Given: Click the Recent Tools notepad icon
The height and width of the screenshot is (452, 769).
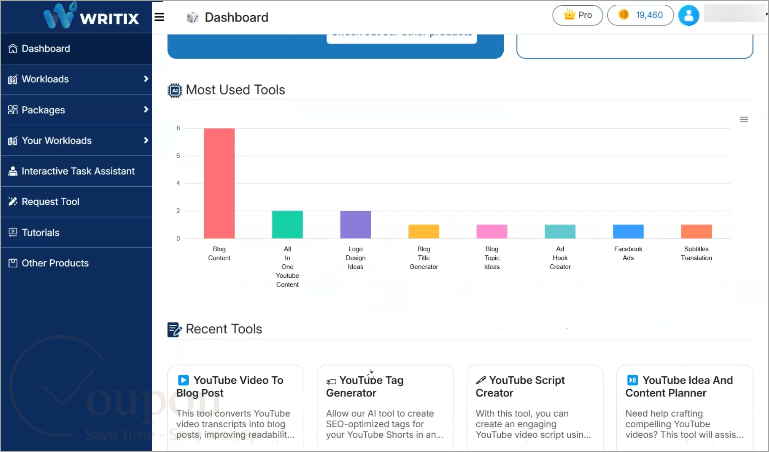Looking at the screenshot, I should (x=174, y=329).
